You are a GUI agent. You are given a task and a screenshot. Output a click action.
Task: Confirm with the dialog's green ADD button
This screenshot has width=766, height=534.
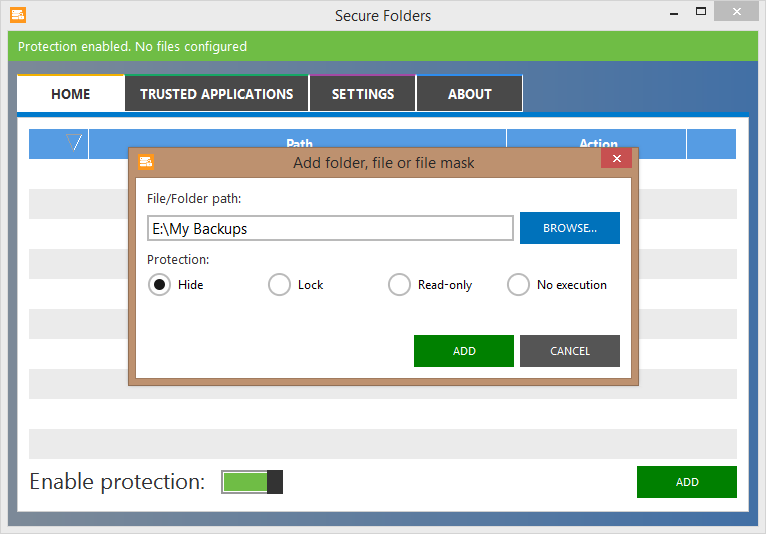tap(464, 351)
